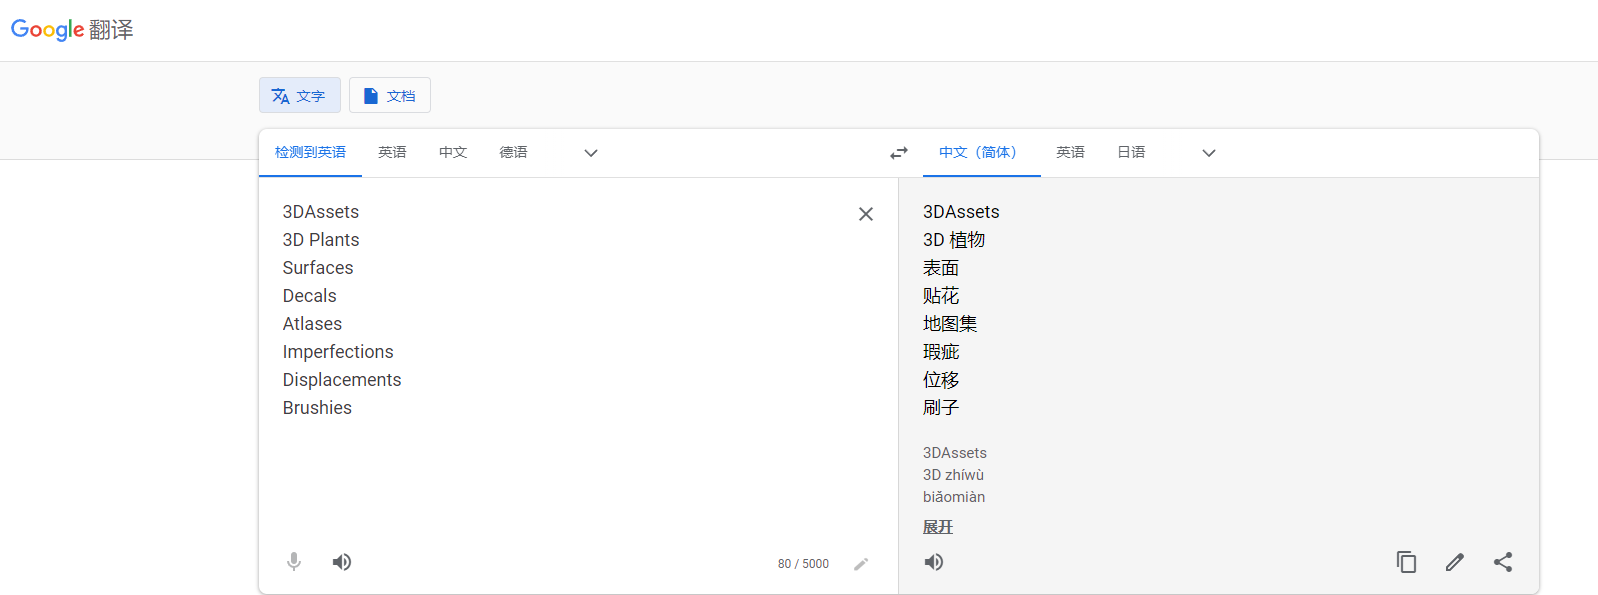This screenshot has height=595, width=1598.
Task: Choose 检测到英语 source language tab
Action: [x=310, y=153]
